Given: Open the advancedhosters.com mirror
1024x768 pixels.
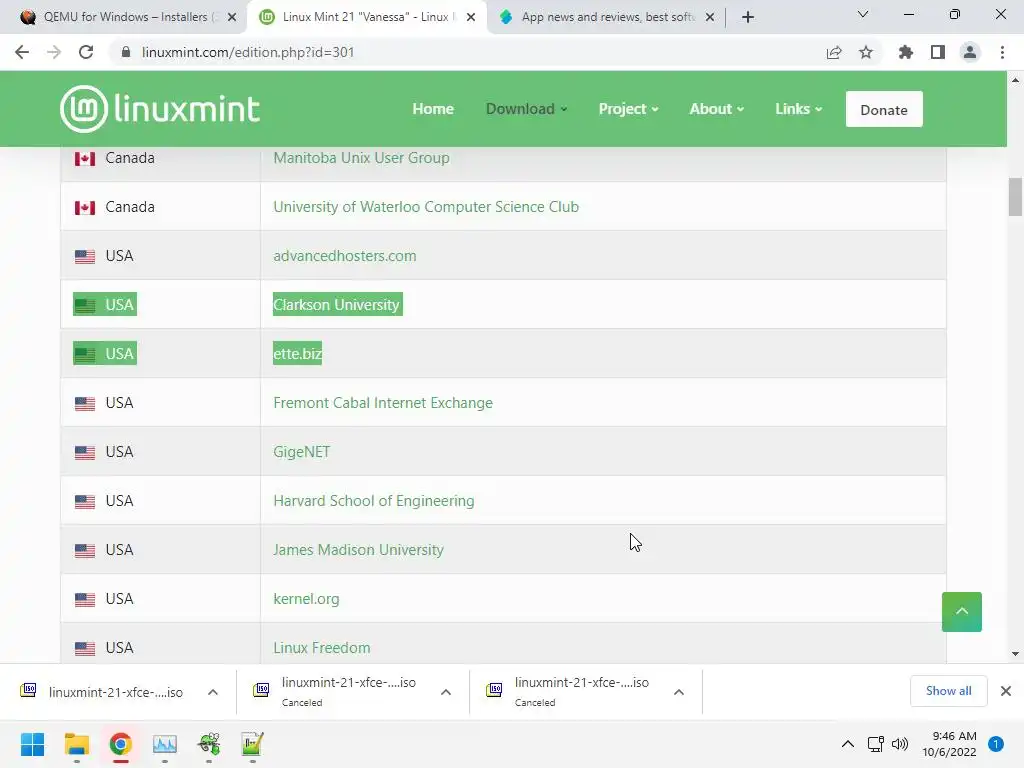Looking at the screenshot, I should coord(344,256).
